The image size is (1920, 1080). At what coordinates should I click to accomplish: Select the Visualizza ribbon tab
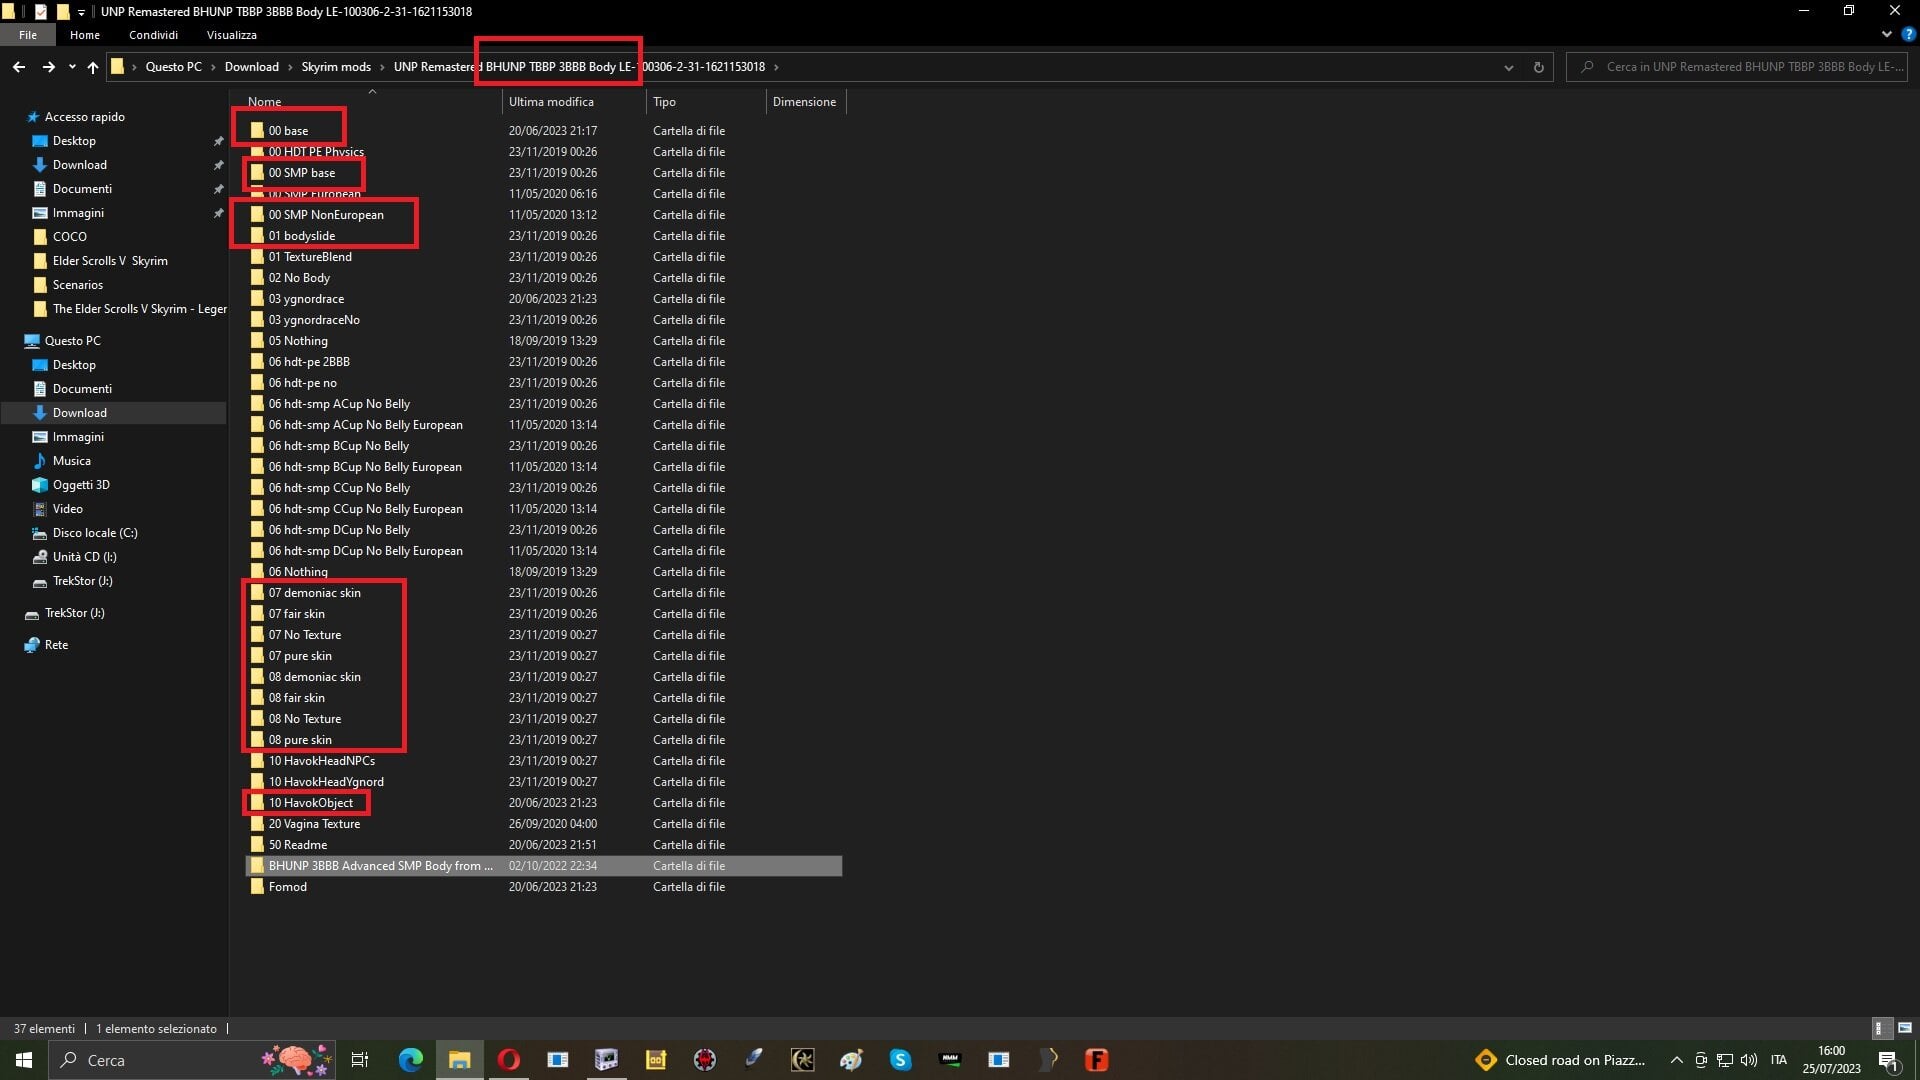pos(232,35)
